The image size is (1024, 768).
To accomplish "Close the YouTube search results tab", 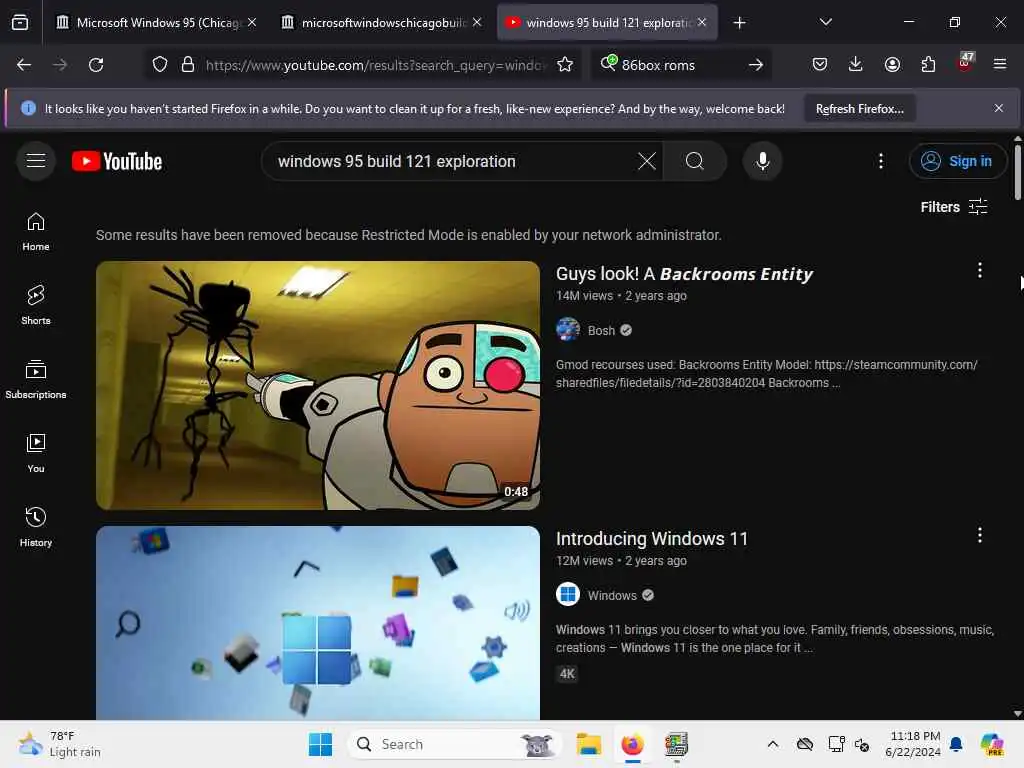I will pos(702,23).
